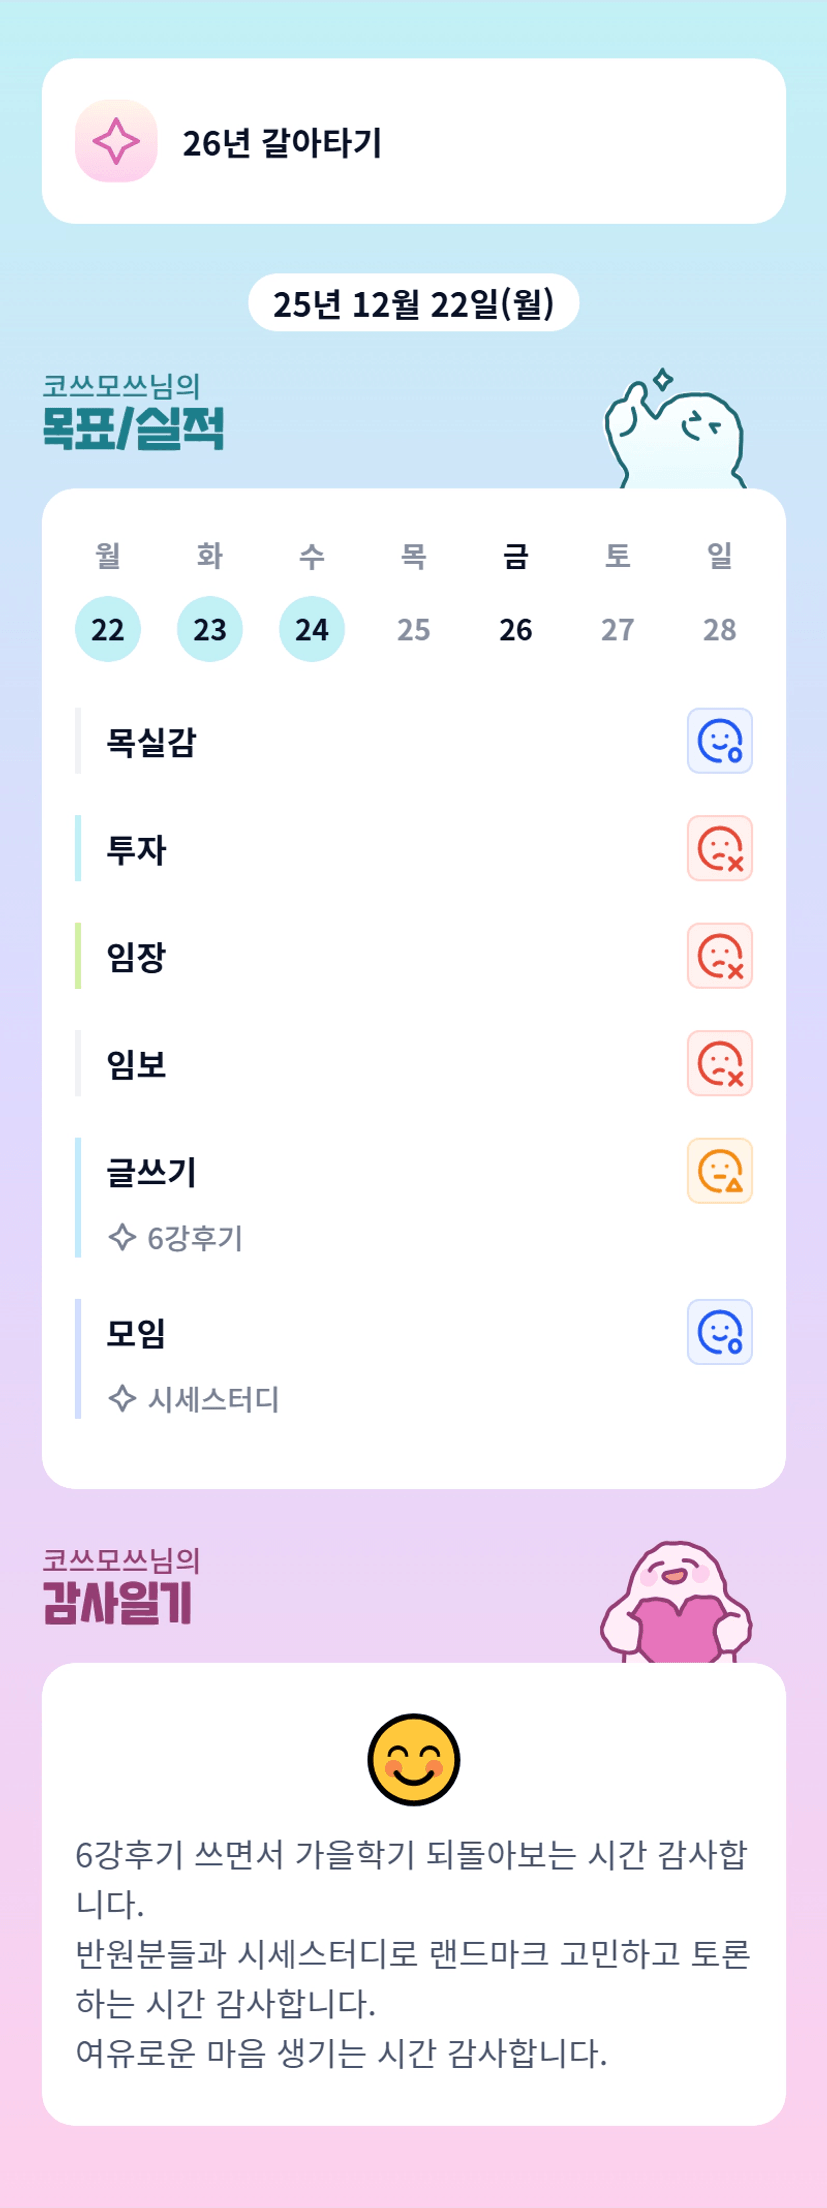Viewport: 827px width, 2208px height.
Task: Click the yellow smiling emoji in 감사일기
Action: 413,1760
